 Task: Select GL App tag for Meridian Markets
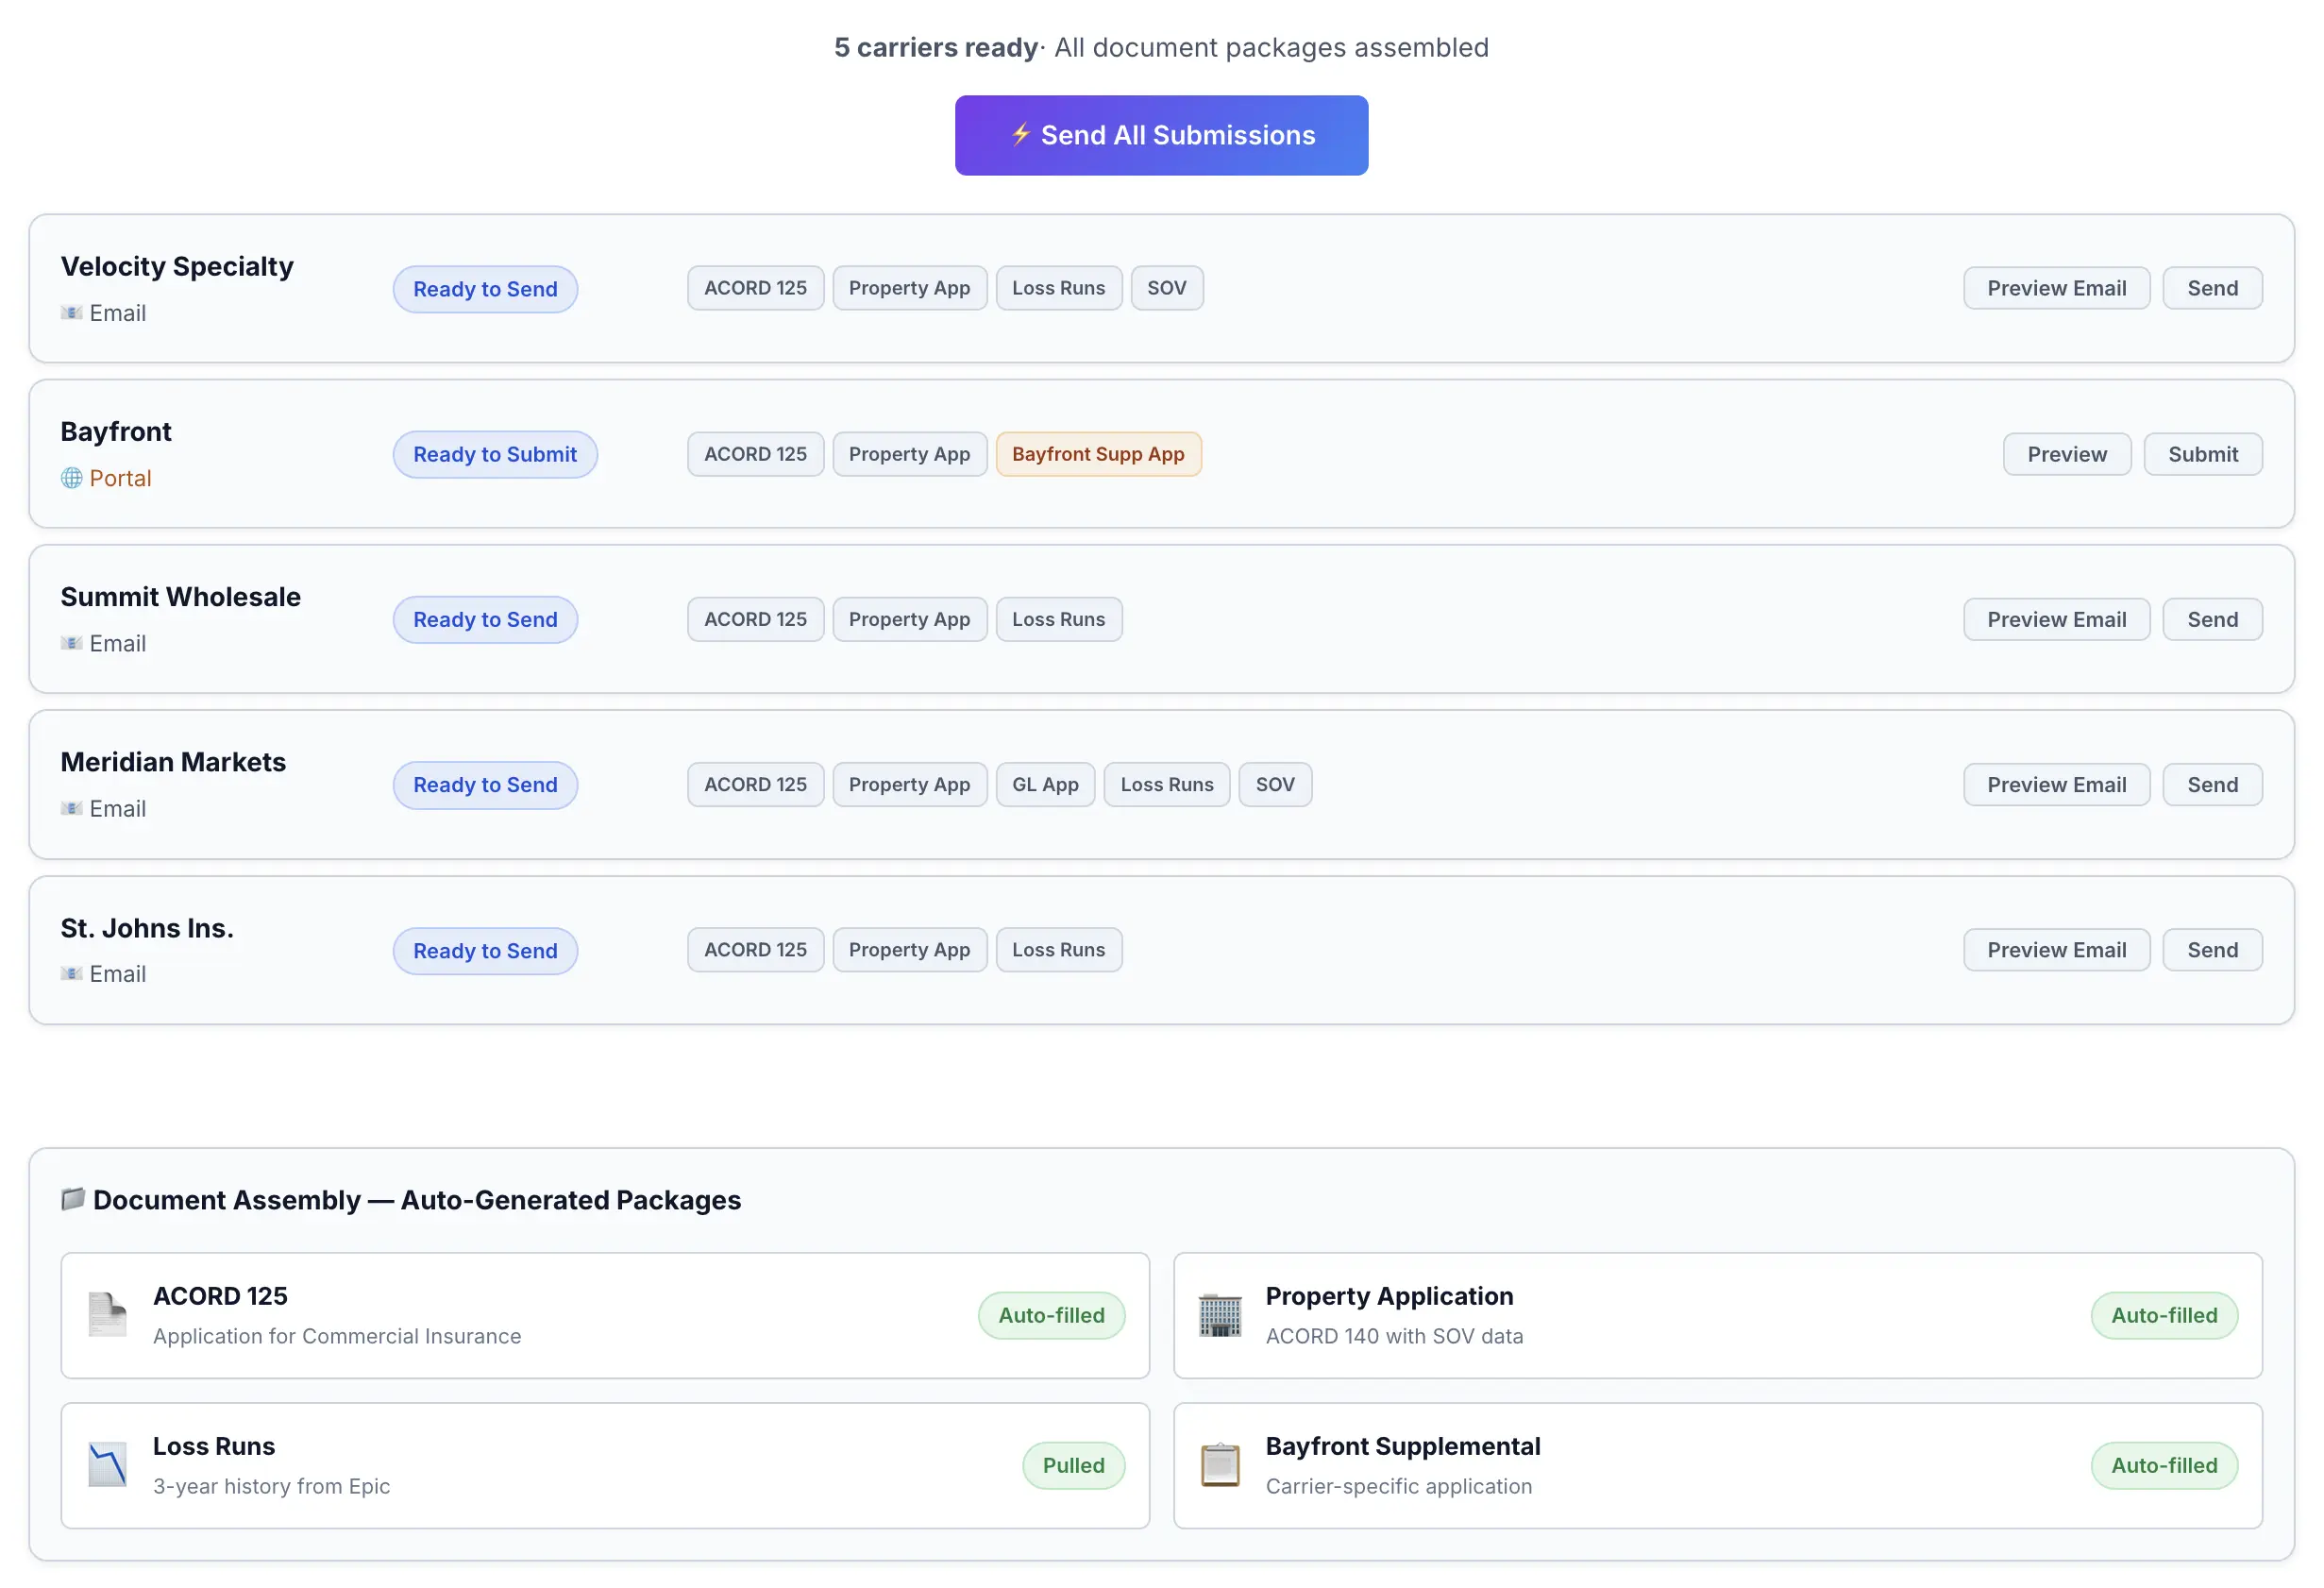1044,784
